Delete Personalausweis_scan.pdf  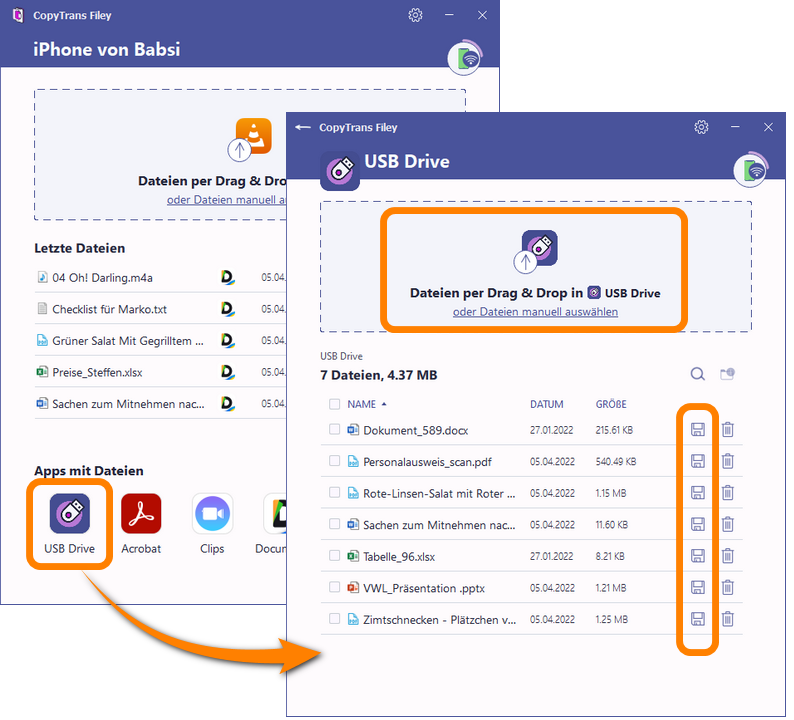pos(728,461)
